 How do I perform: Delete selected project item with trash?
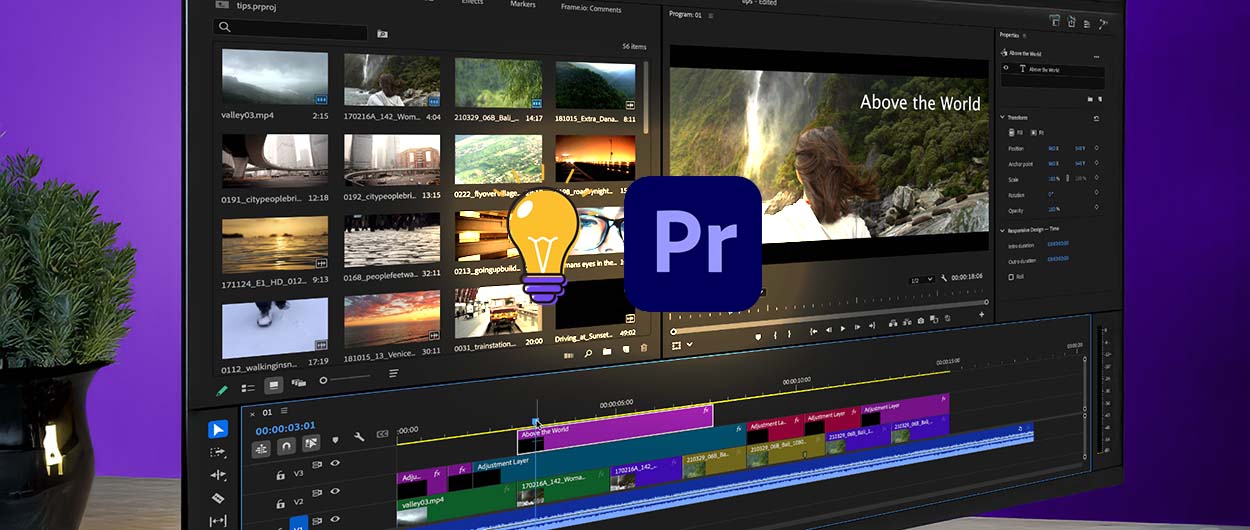644,349
